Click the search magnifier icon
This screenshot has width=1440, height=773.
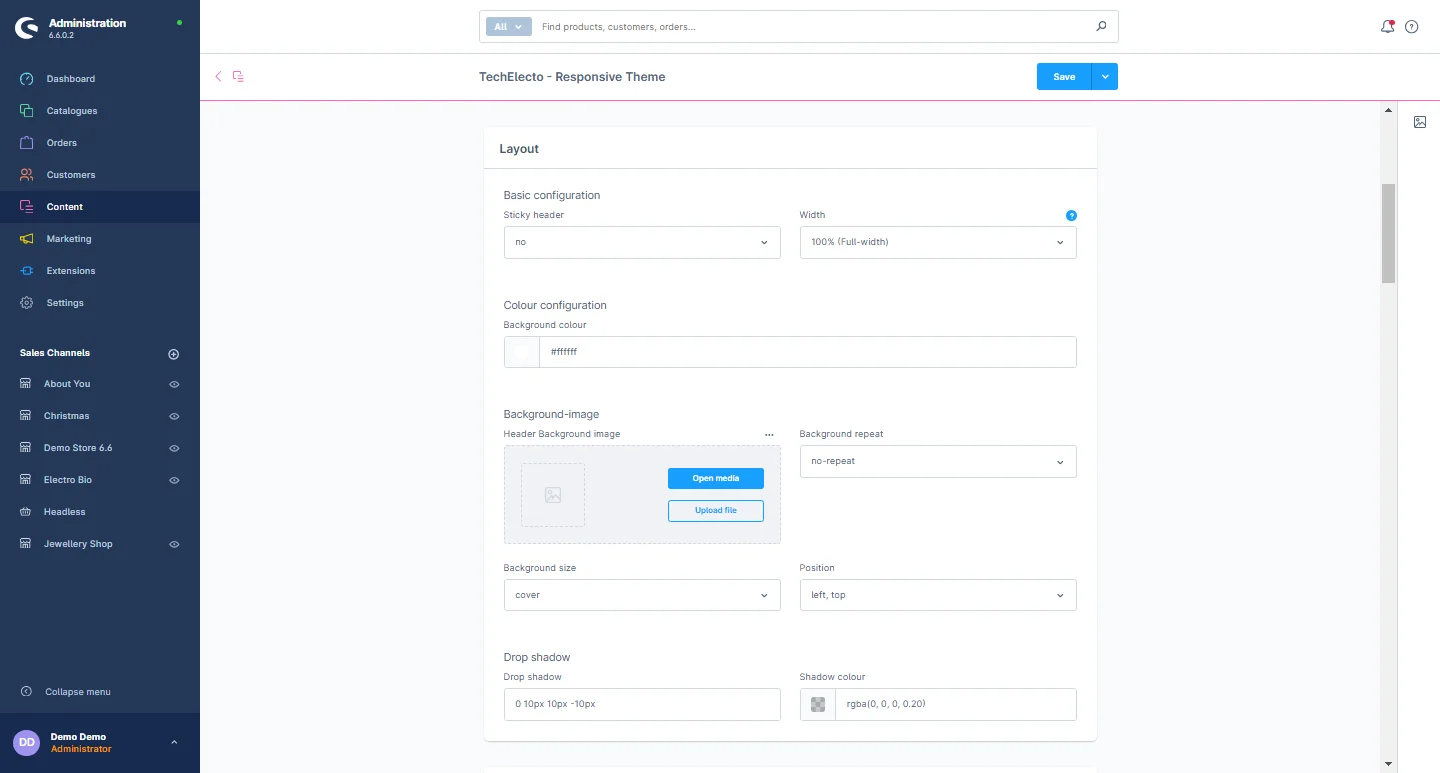[x=1101, y=27]
